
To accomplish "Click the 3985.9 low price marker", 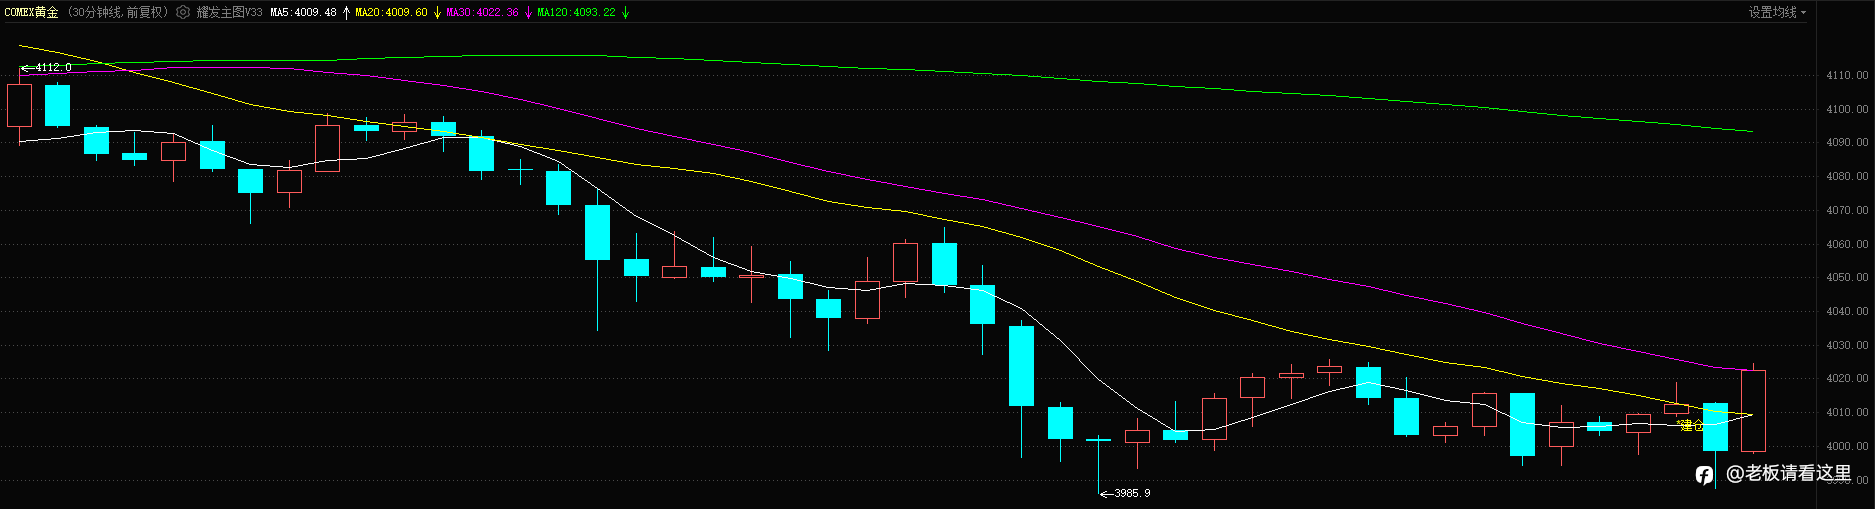I will point(1125,493).
